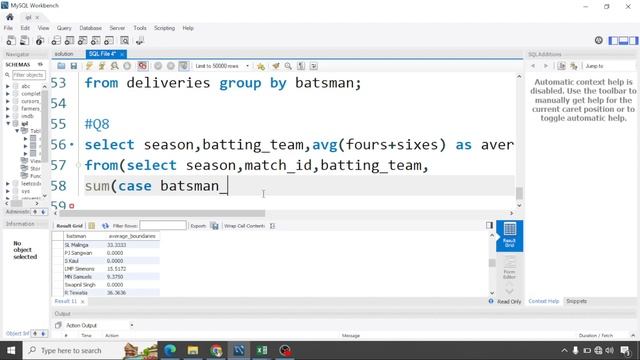Open the File menu
This screenshot has height=360, width=640.
coord(8,28)
